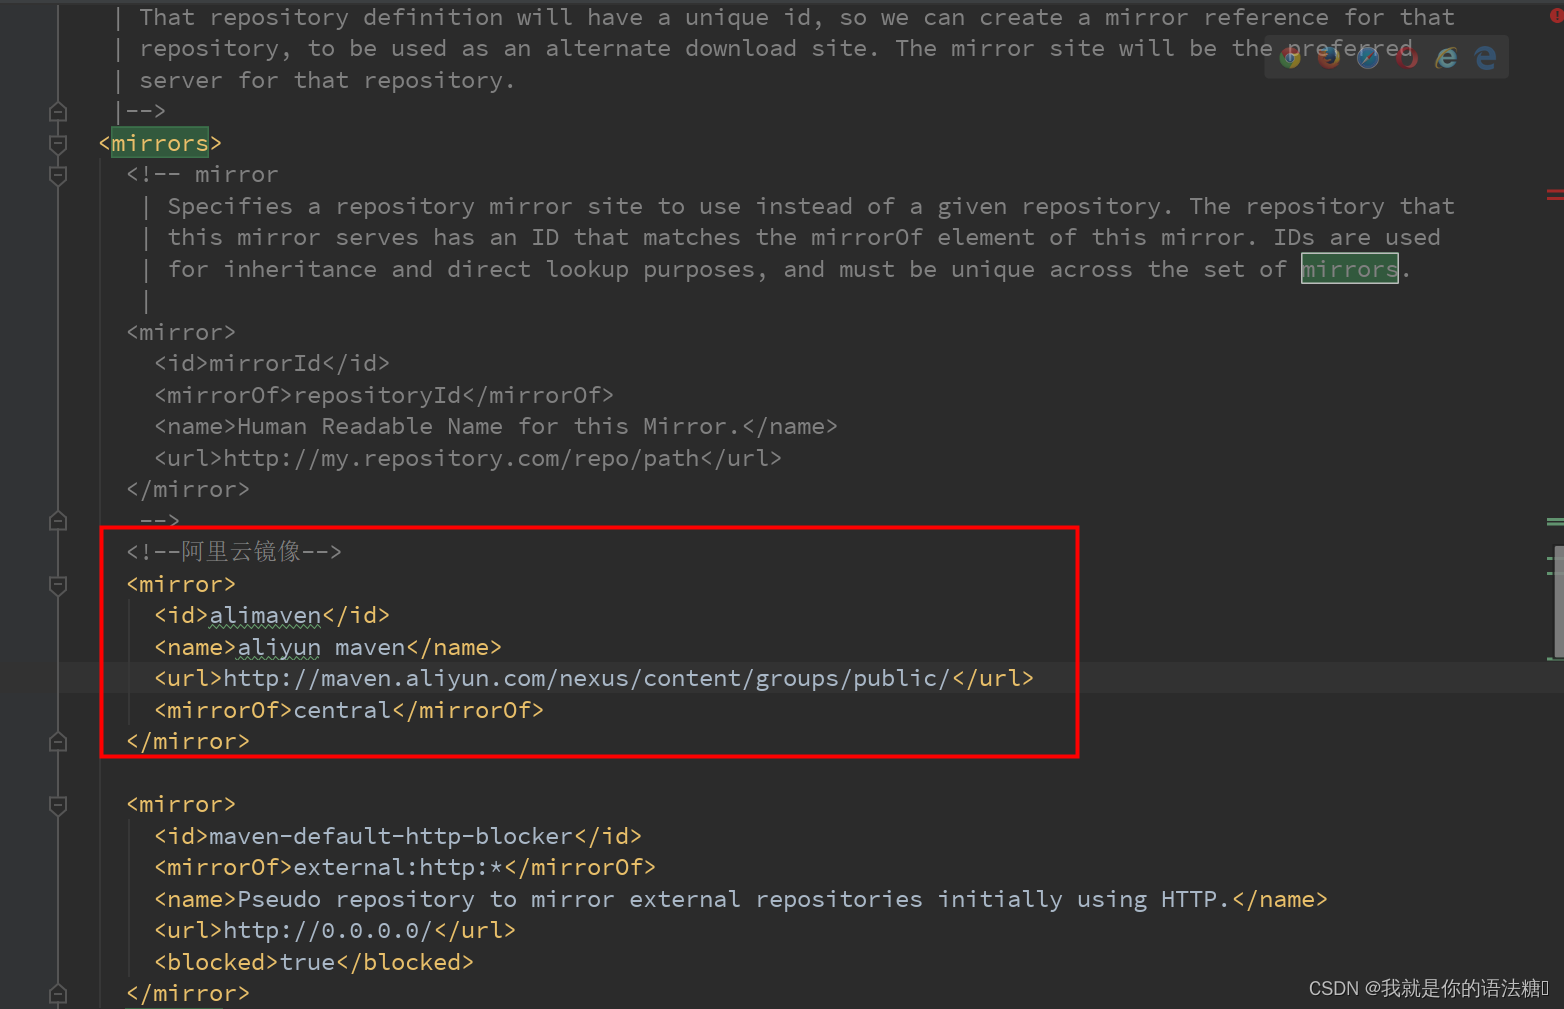Click fold end marker at alimaven </mirror>

58,741
